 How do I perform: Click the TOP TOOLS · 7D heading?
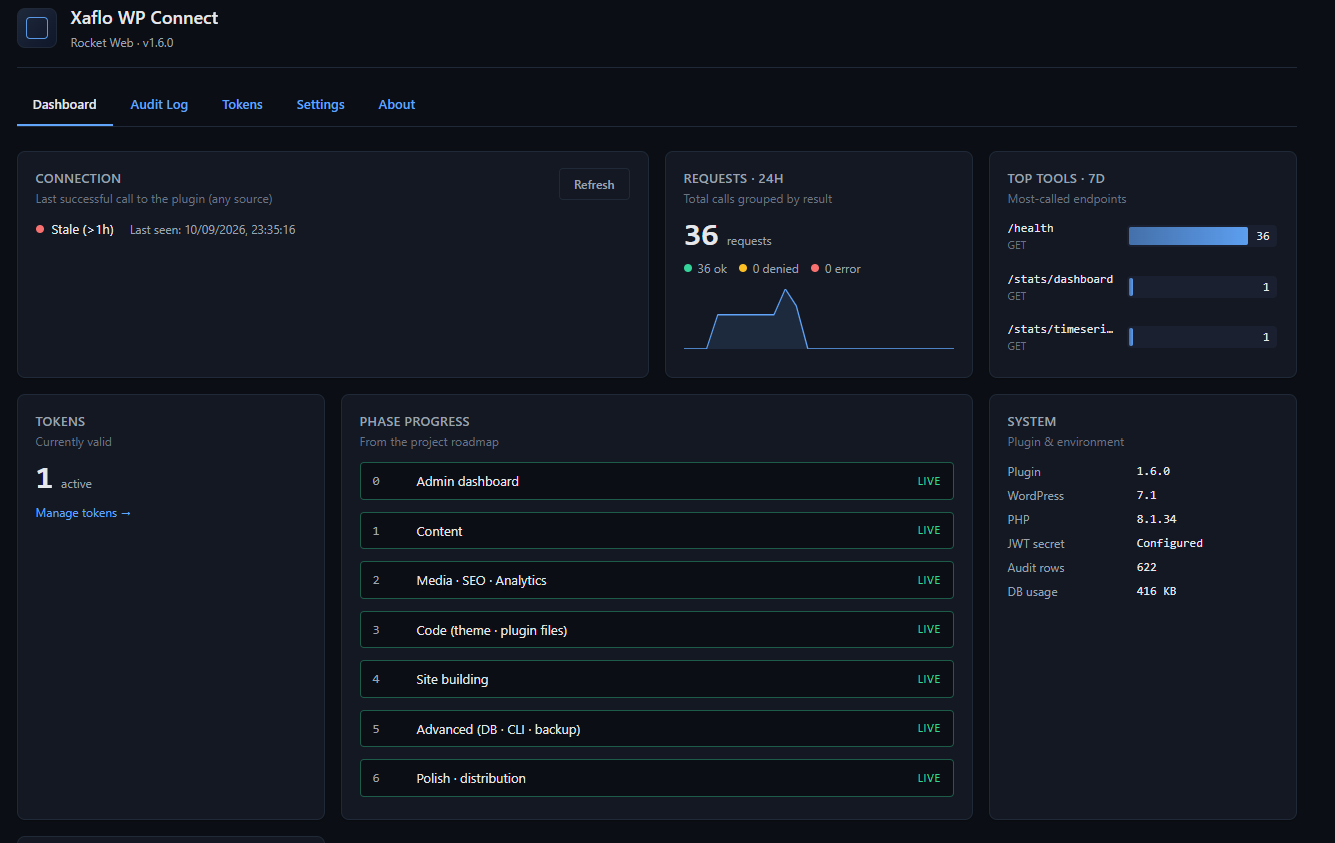click(1056, 179)
